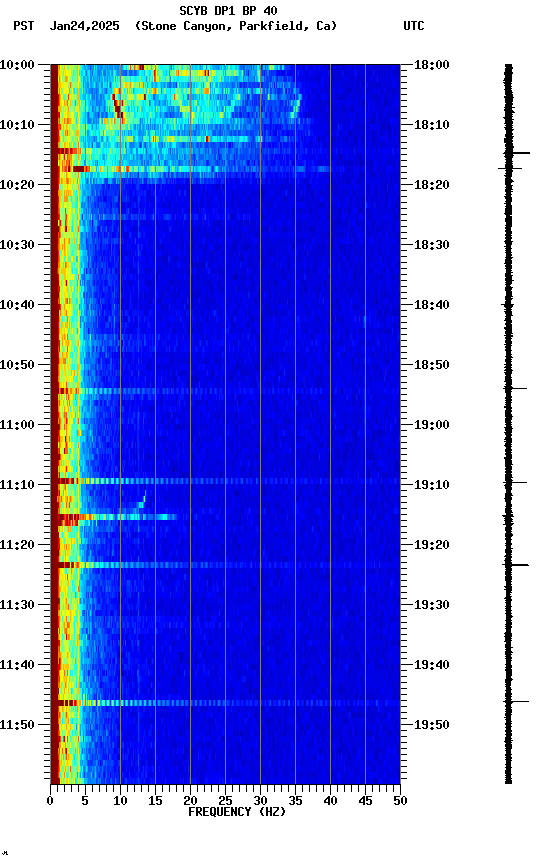Click the 5 Hz frequency tick label
The width and height of the screenshot is (552, 864).
pyautogui.click(x=85, y=801)
